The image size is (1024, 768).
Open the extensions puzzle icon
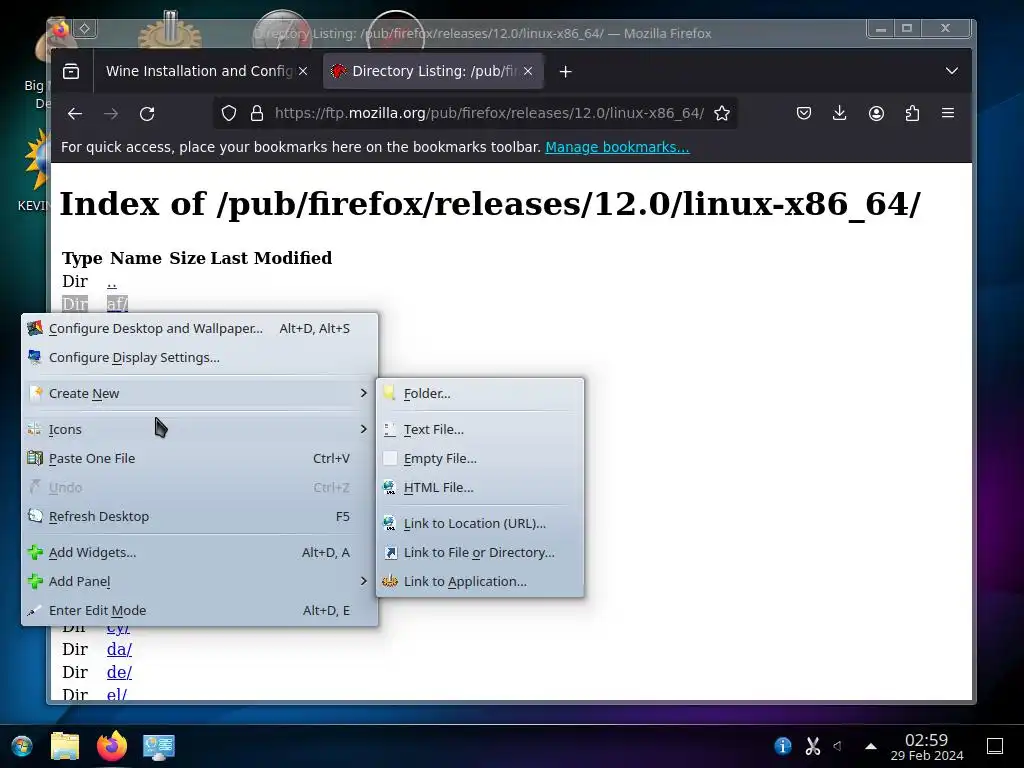[x=912, y=114]
